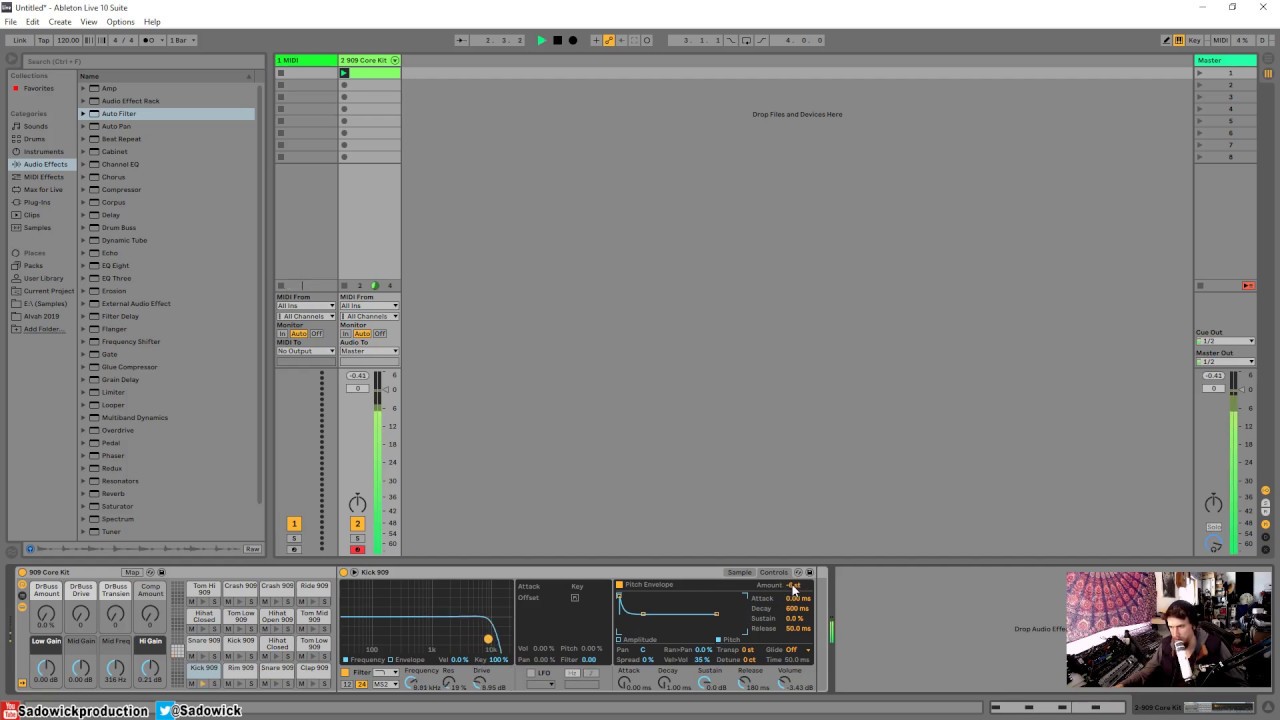This screenshot has height=720, width=1280.
Task: Activate the Draw Mode pencil icon
Action: (x=1166, y=40)
